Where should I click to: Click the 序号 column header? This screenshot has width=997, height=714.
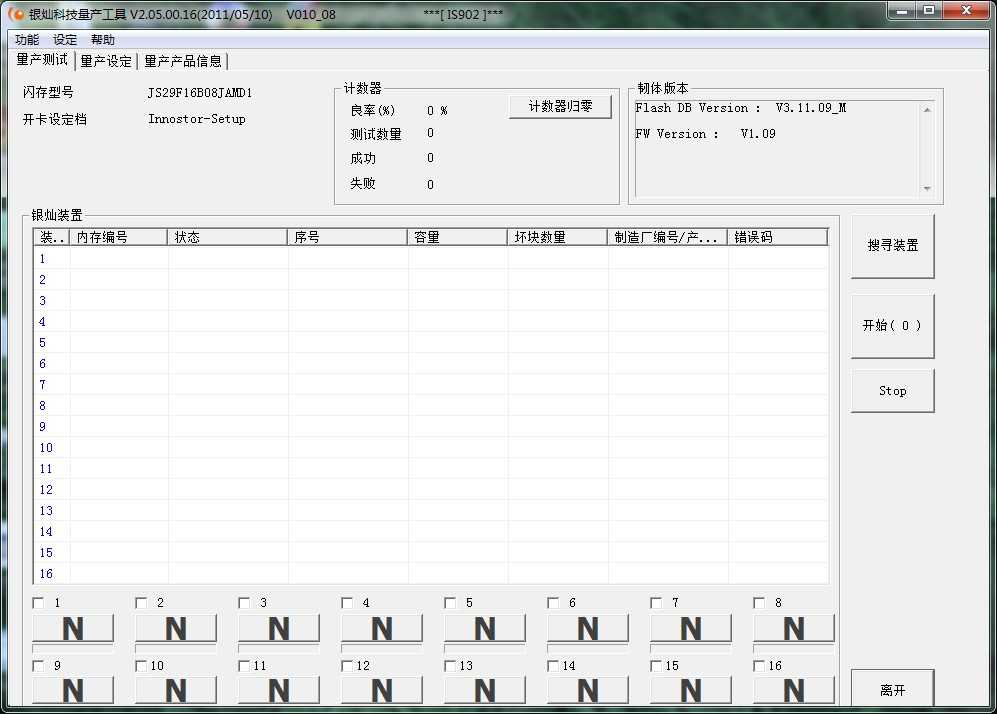pos(347,237)
